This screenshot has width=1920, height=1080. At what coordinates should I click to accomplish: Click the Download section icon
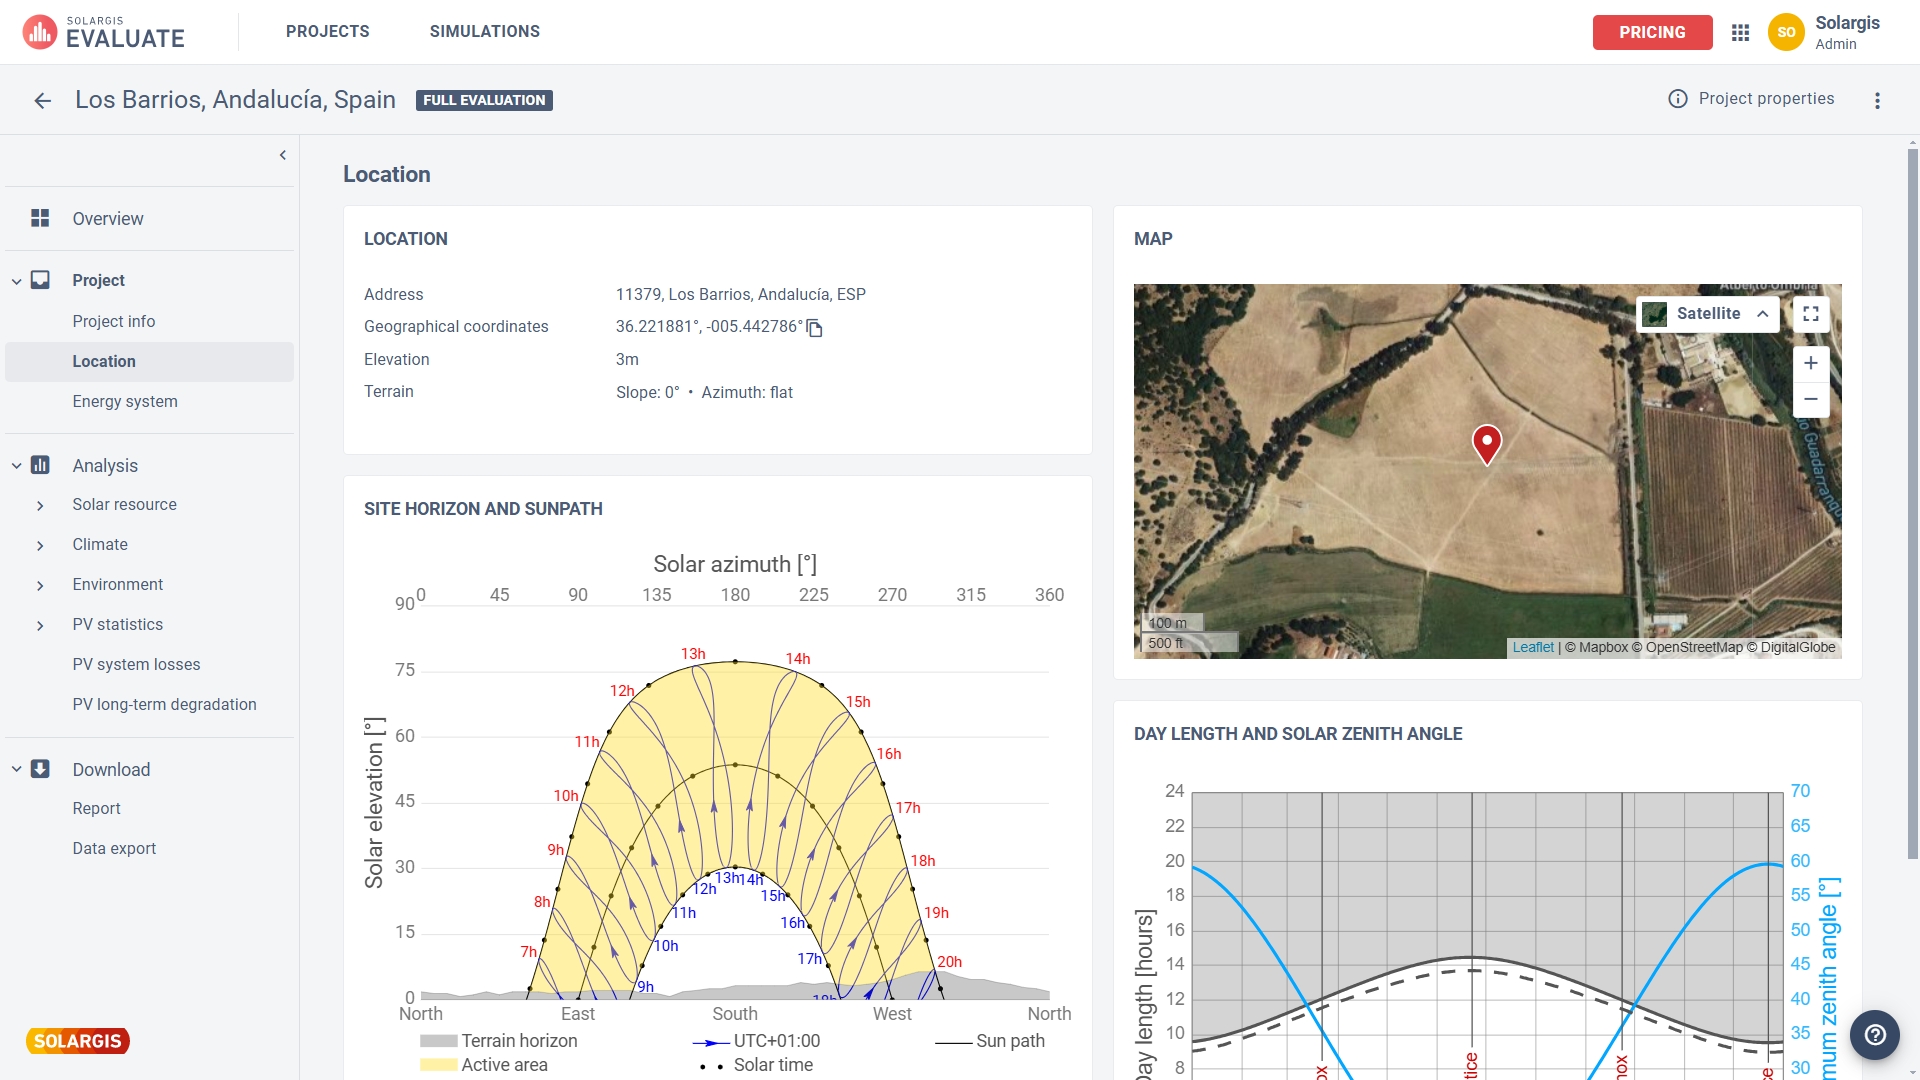[x=40, y=769]
